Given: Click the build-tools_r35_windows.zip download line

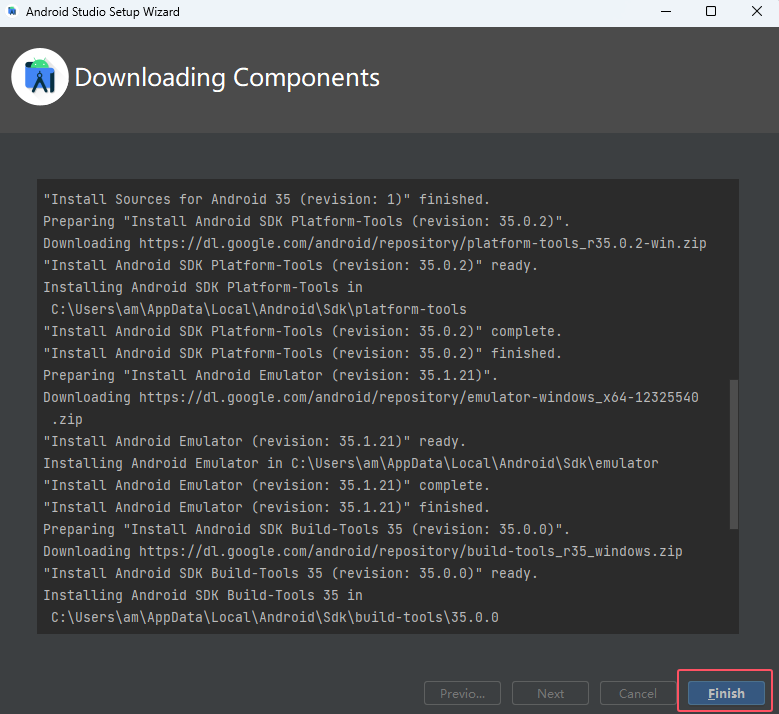Looking at the screenshot, I should 363,552.
